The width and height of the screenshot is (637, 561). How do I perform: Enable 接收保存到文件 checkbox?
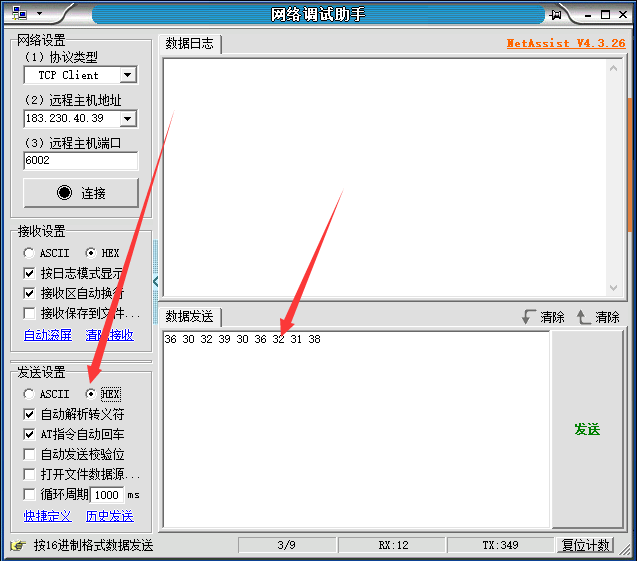pyautogui.click(x=29, y=313)
